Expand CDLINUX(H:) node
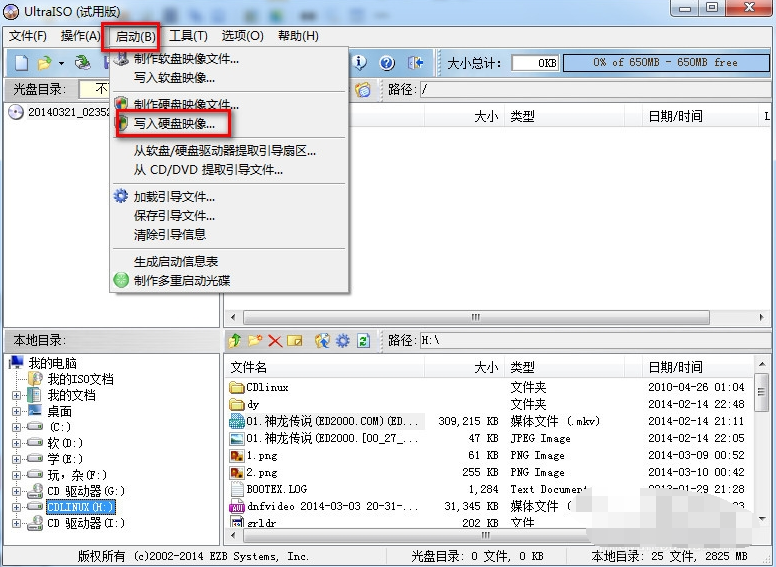The height and width of the screenshot is (567, 776). click(16, 507)
